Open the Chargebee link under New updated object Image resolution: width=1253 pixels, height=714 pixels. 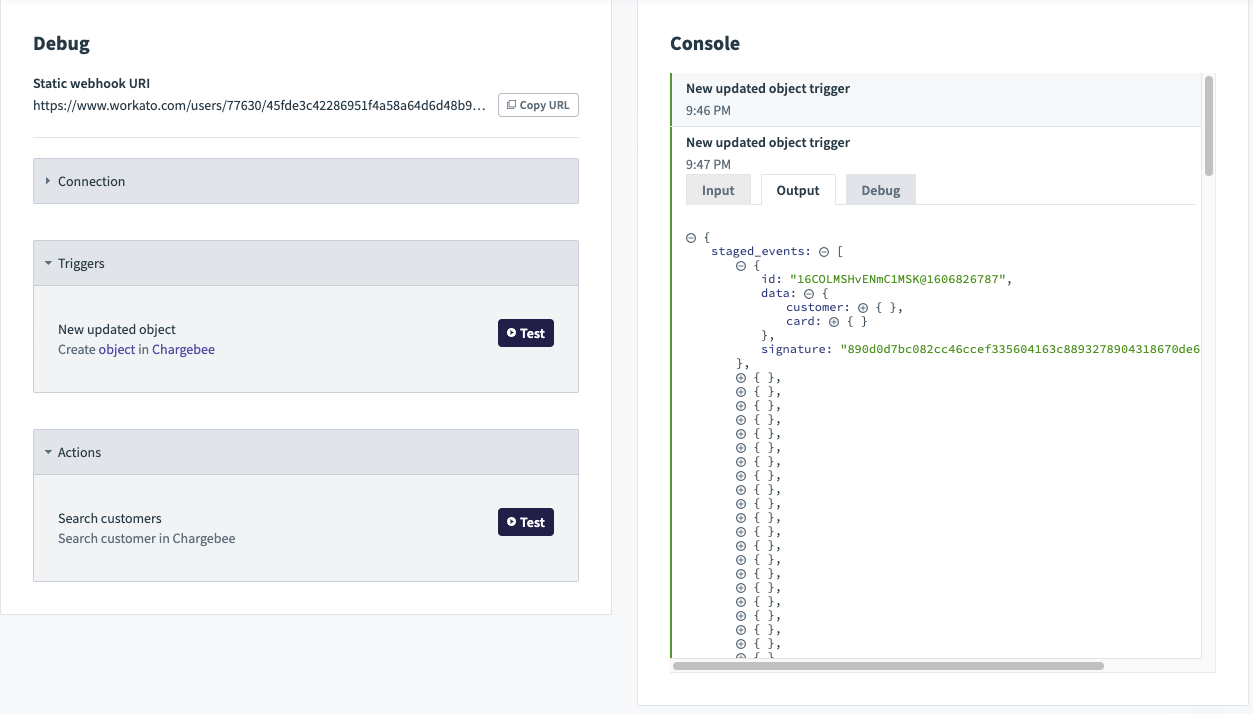(x=183, y=350)
